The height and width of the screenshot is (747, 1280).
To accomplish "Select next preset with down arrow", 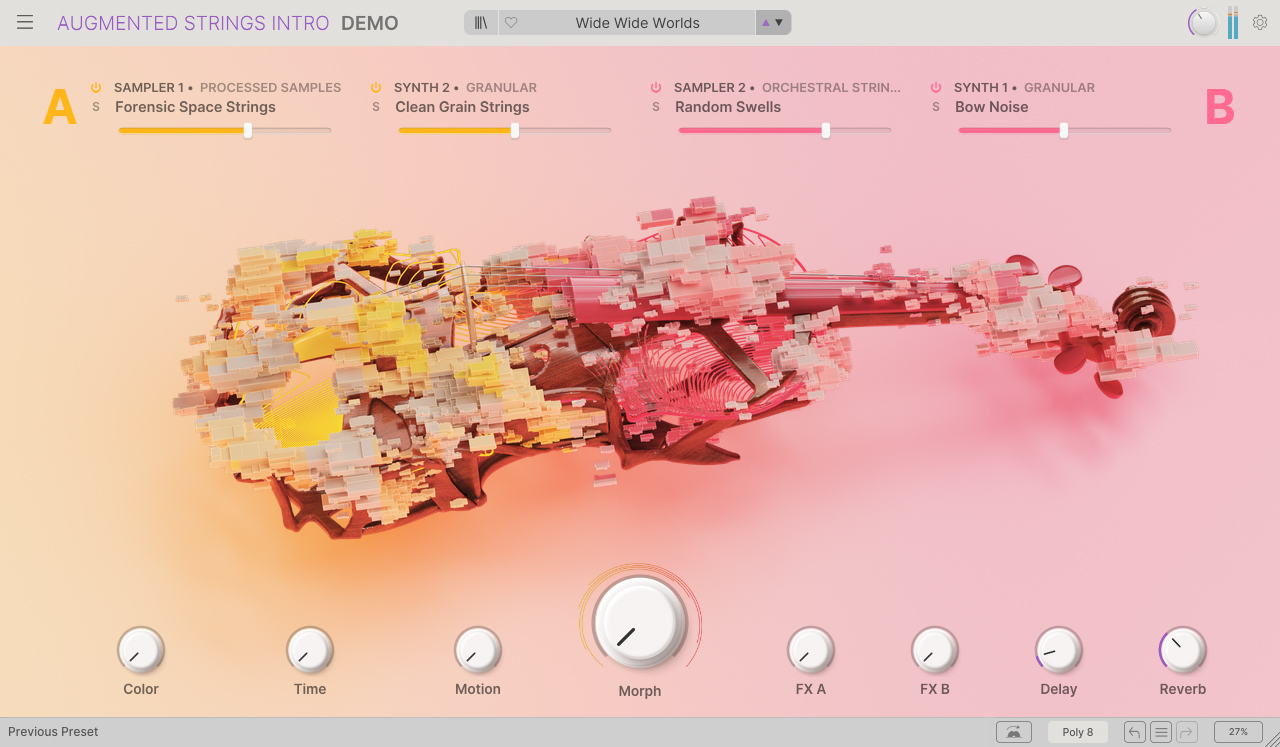I will pos(780,23).
